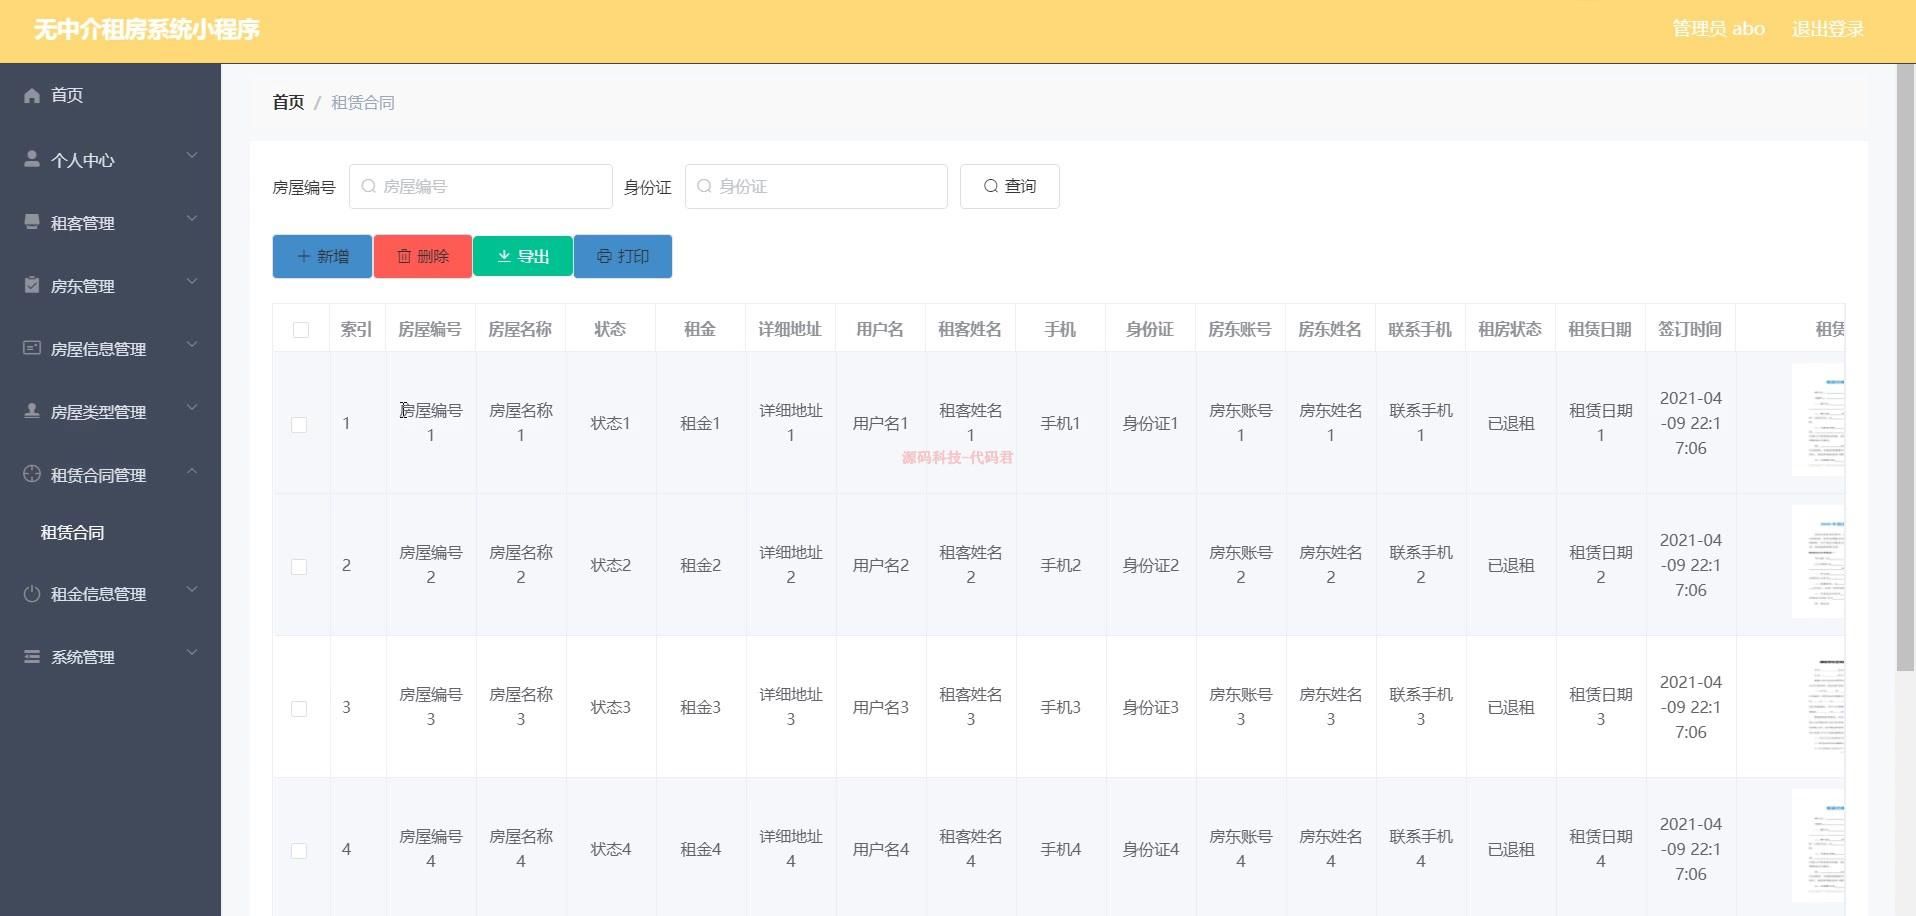This screenshot has width=1916, height=916.
Task: Open the contract thumbnail in row 3
Action: (1818, 704)
